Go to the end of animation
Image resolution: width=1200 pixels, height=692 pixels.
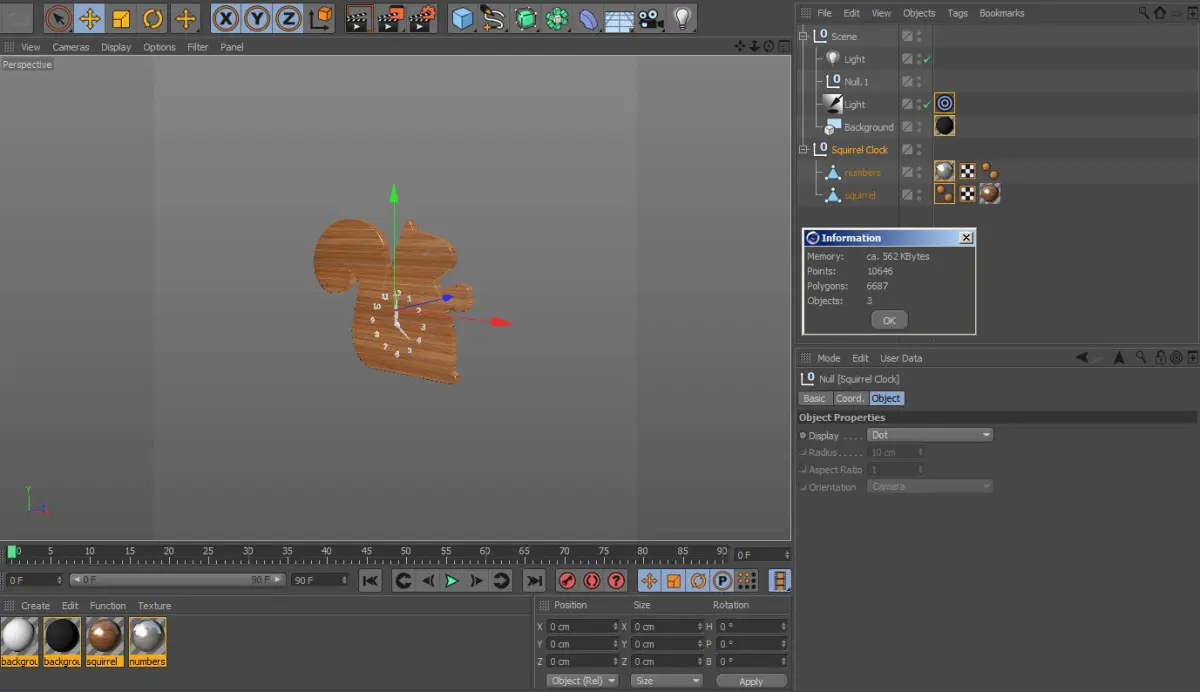click(535, 581)
